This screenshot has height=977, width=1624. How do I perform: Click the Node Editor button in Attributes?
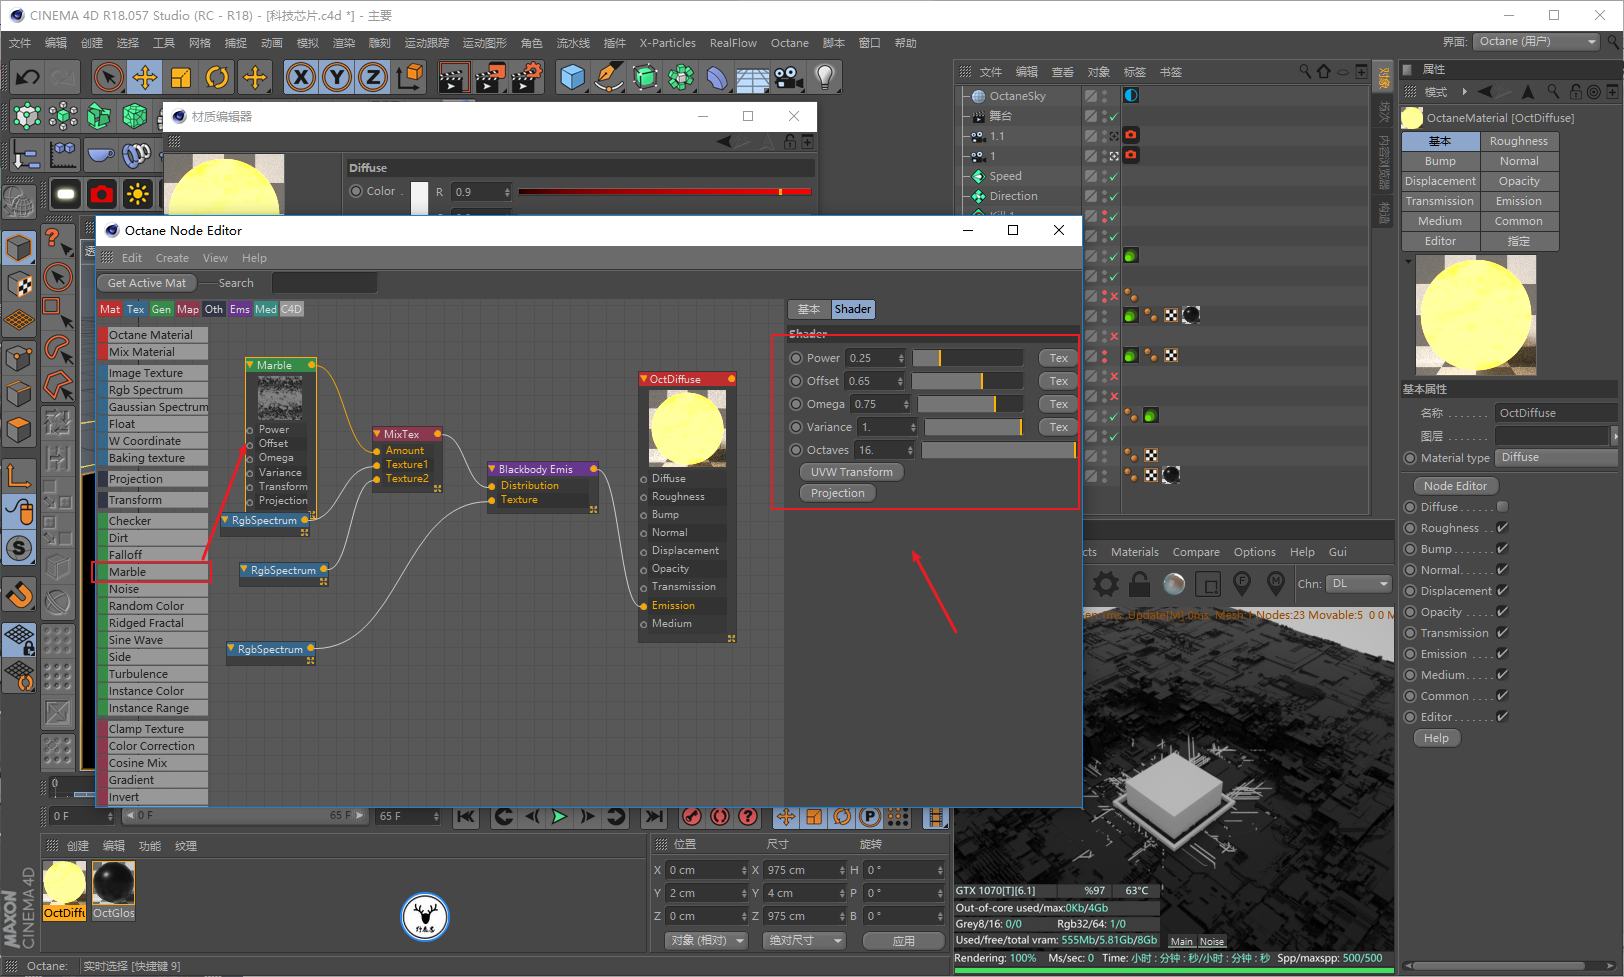click(x=1456, y=486)
